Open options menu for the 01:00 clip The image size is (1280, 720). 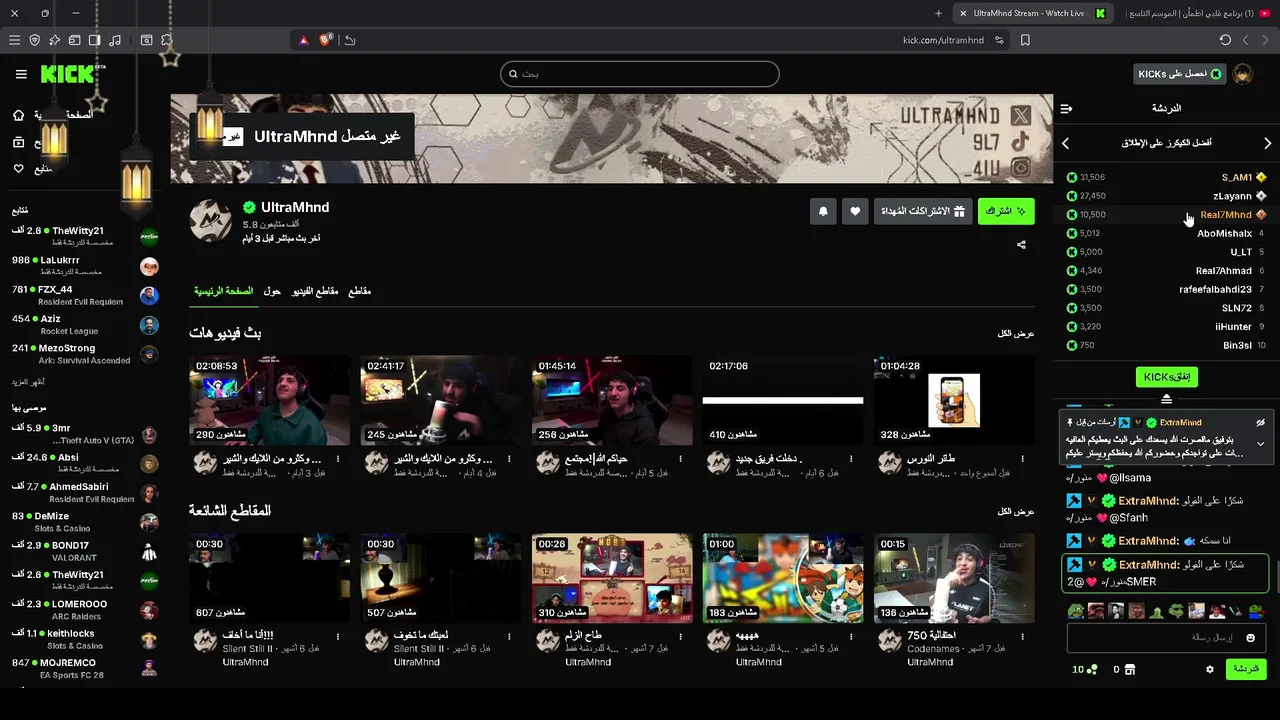851,636
